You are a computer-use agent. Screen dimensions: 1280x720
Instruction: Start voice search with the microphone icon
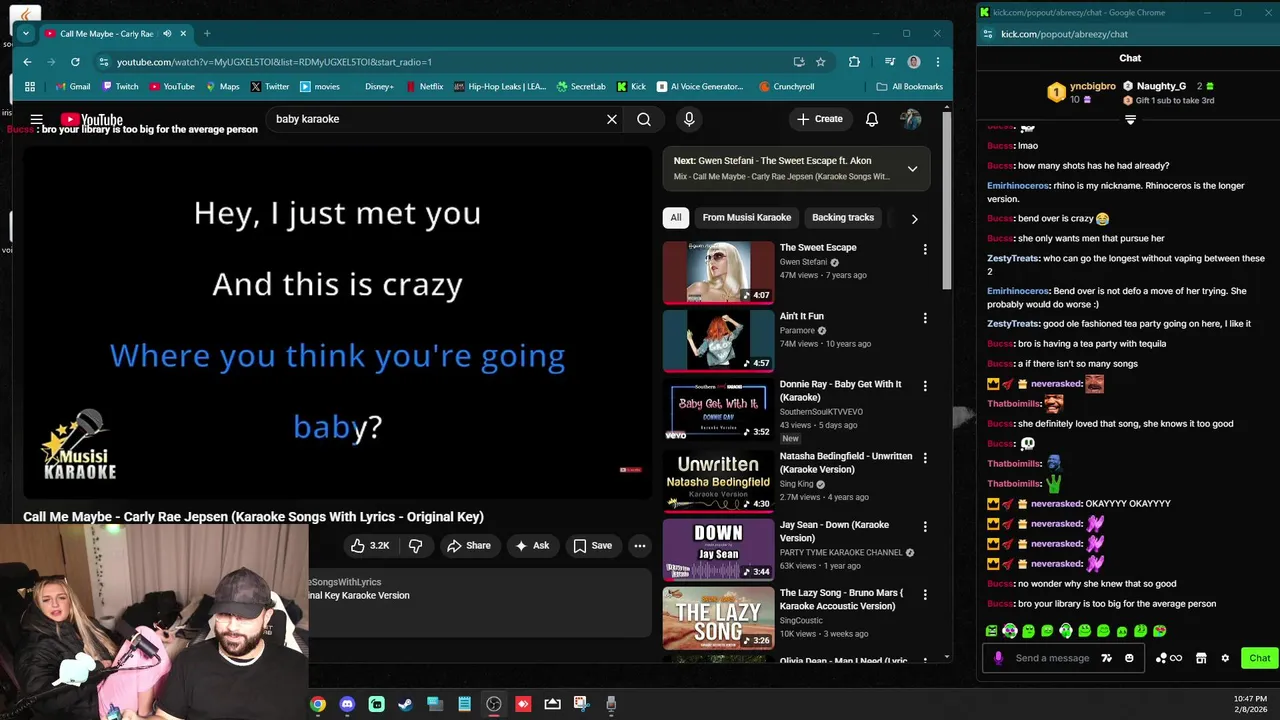click(689, 119)
